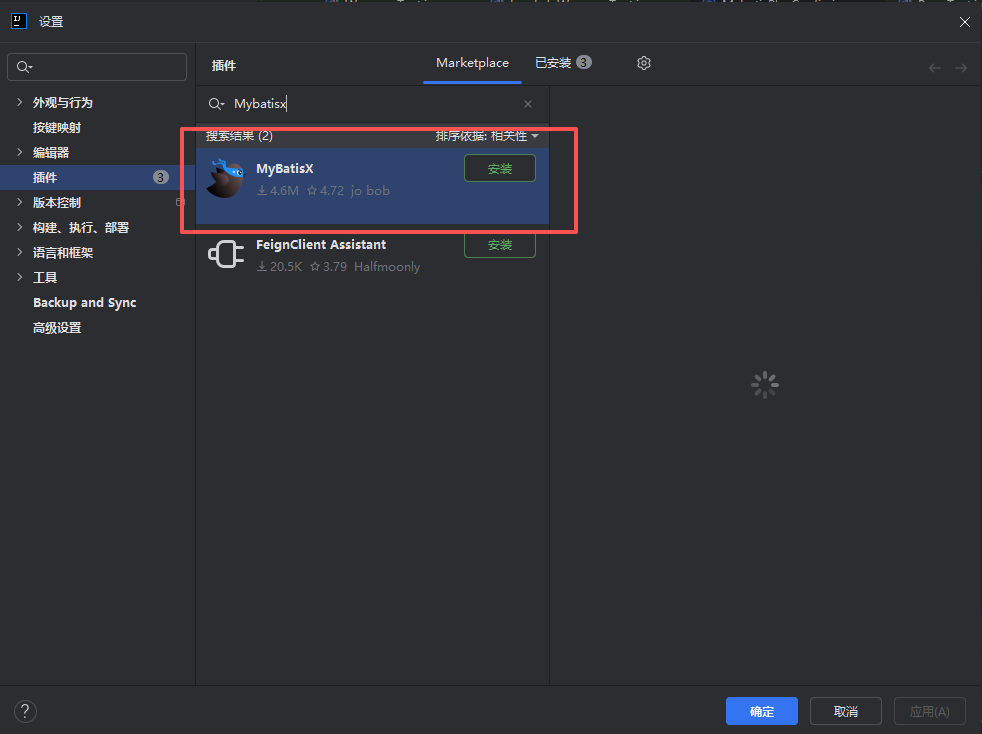
Task: Navigate forward with the right arrow
Action: (x=961, y=68)
